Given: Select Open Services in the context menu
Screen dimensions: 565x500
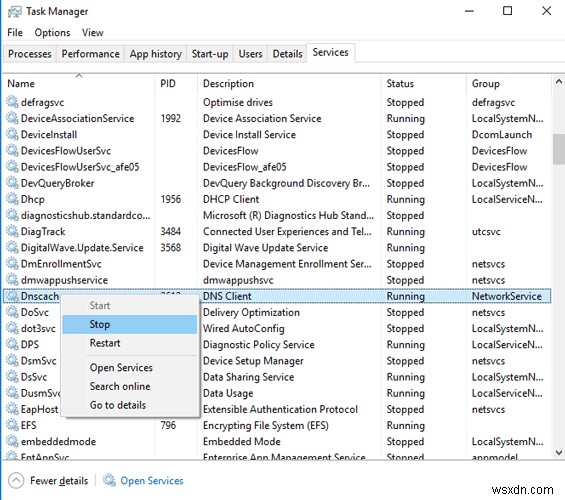Looking at the screenshot, I should (x=130, y=367).
